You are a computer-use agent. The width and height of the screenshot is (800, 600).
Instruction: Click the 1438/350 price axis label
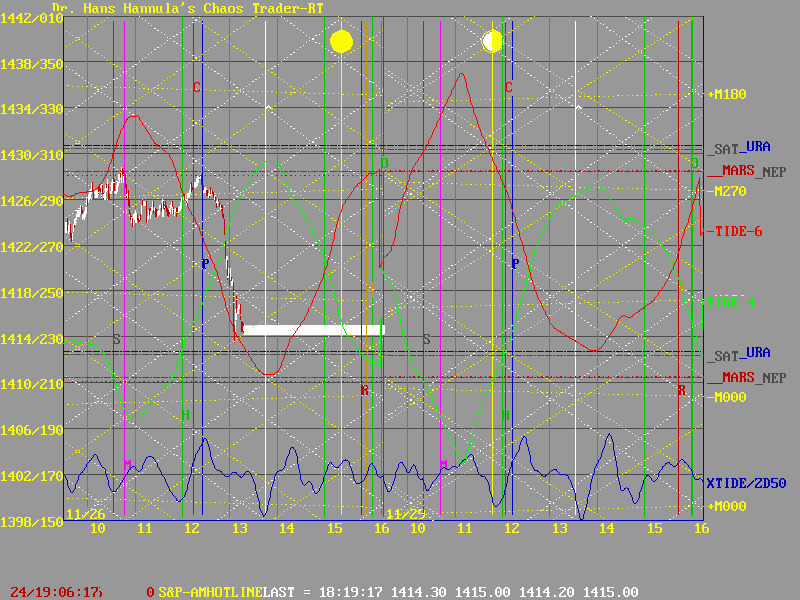point(32,64)
